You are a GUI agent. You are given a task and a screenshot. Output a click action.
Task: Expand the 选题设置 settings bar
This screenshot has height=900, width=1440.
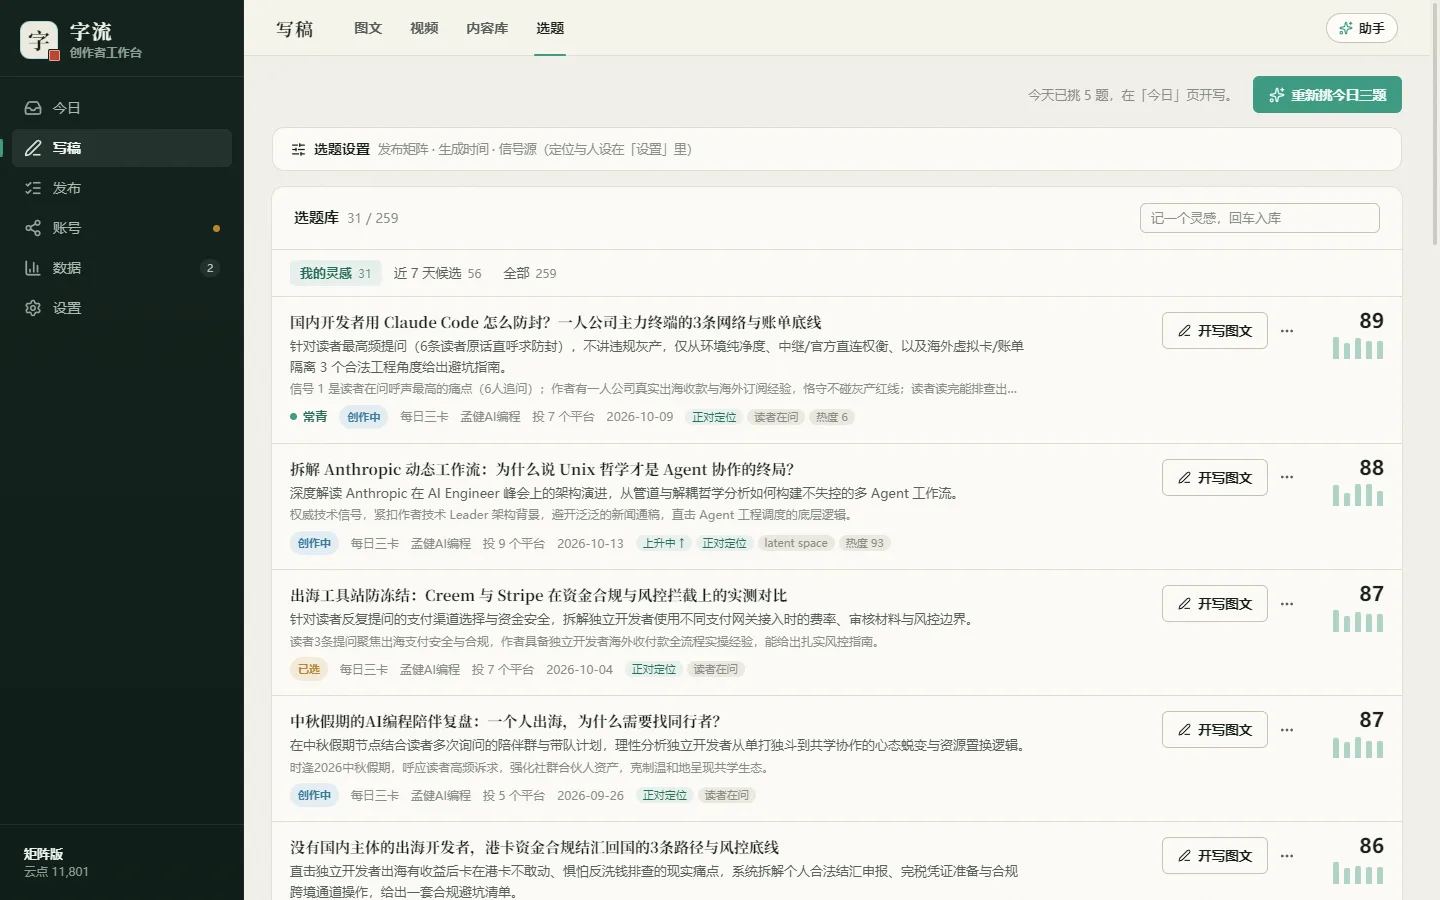pyautogui.click(x=837, y=149)
